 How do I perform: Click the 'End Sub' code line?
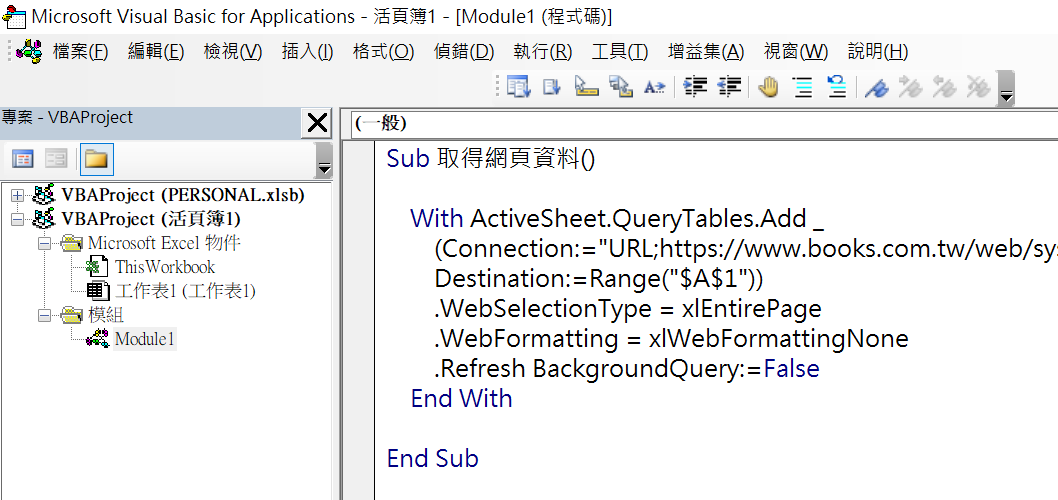coord(433,459)
